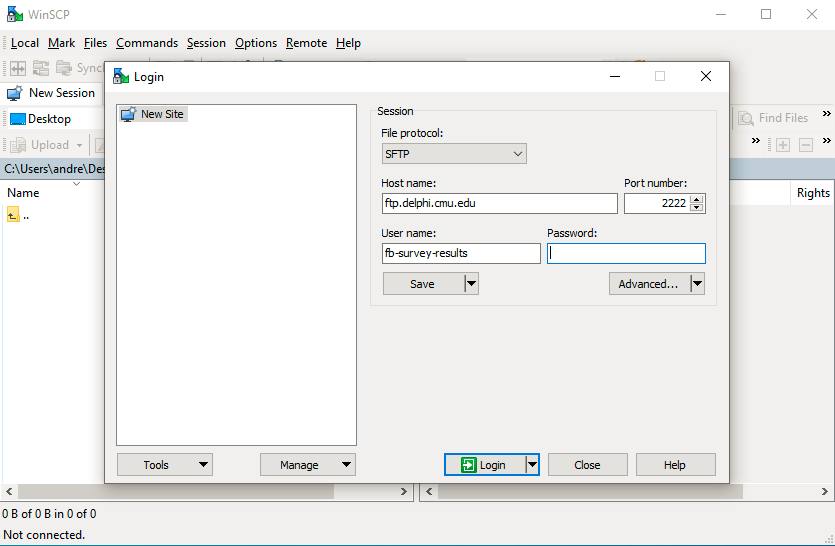Click the compare directories toolbar icon
Viewport: 835px width, 546px height.
coord(18,68)
